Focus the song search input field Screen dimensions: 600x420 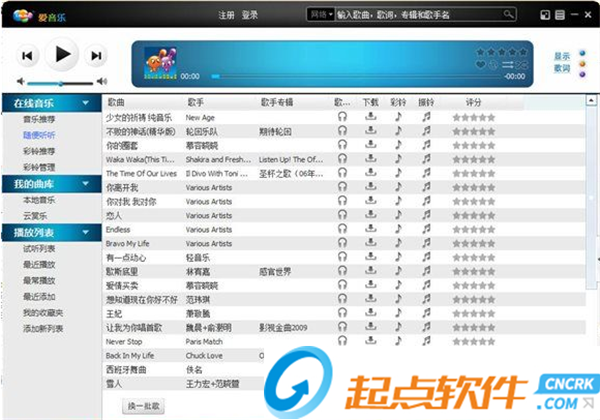point(419,15)
